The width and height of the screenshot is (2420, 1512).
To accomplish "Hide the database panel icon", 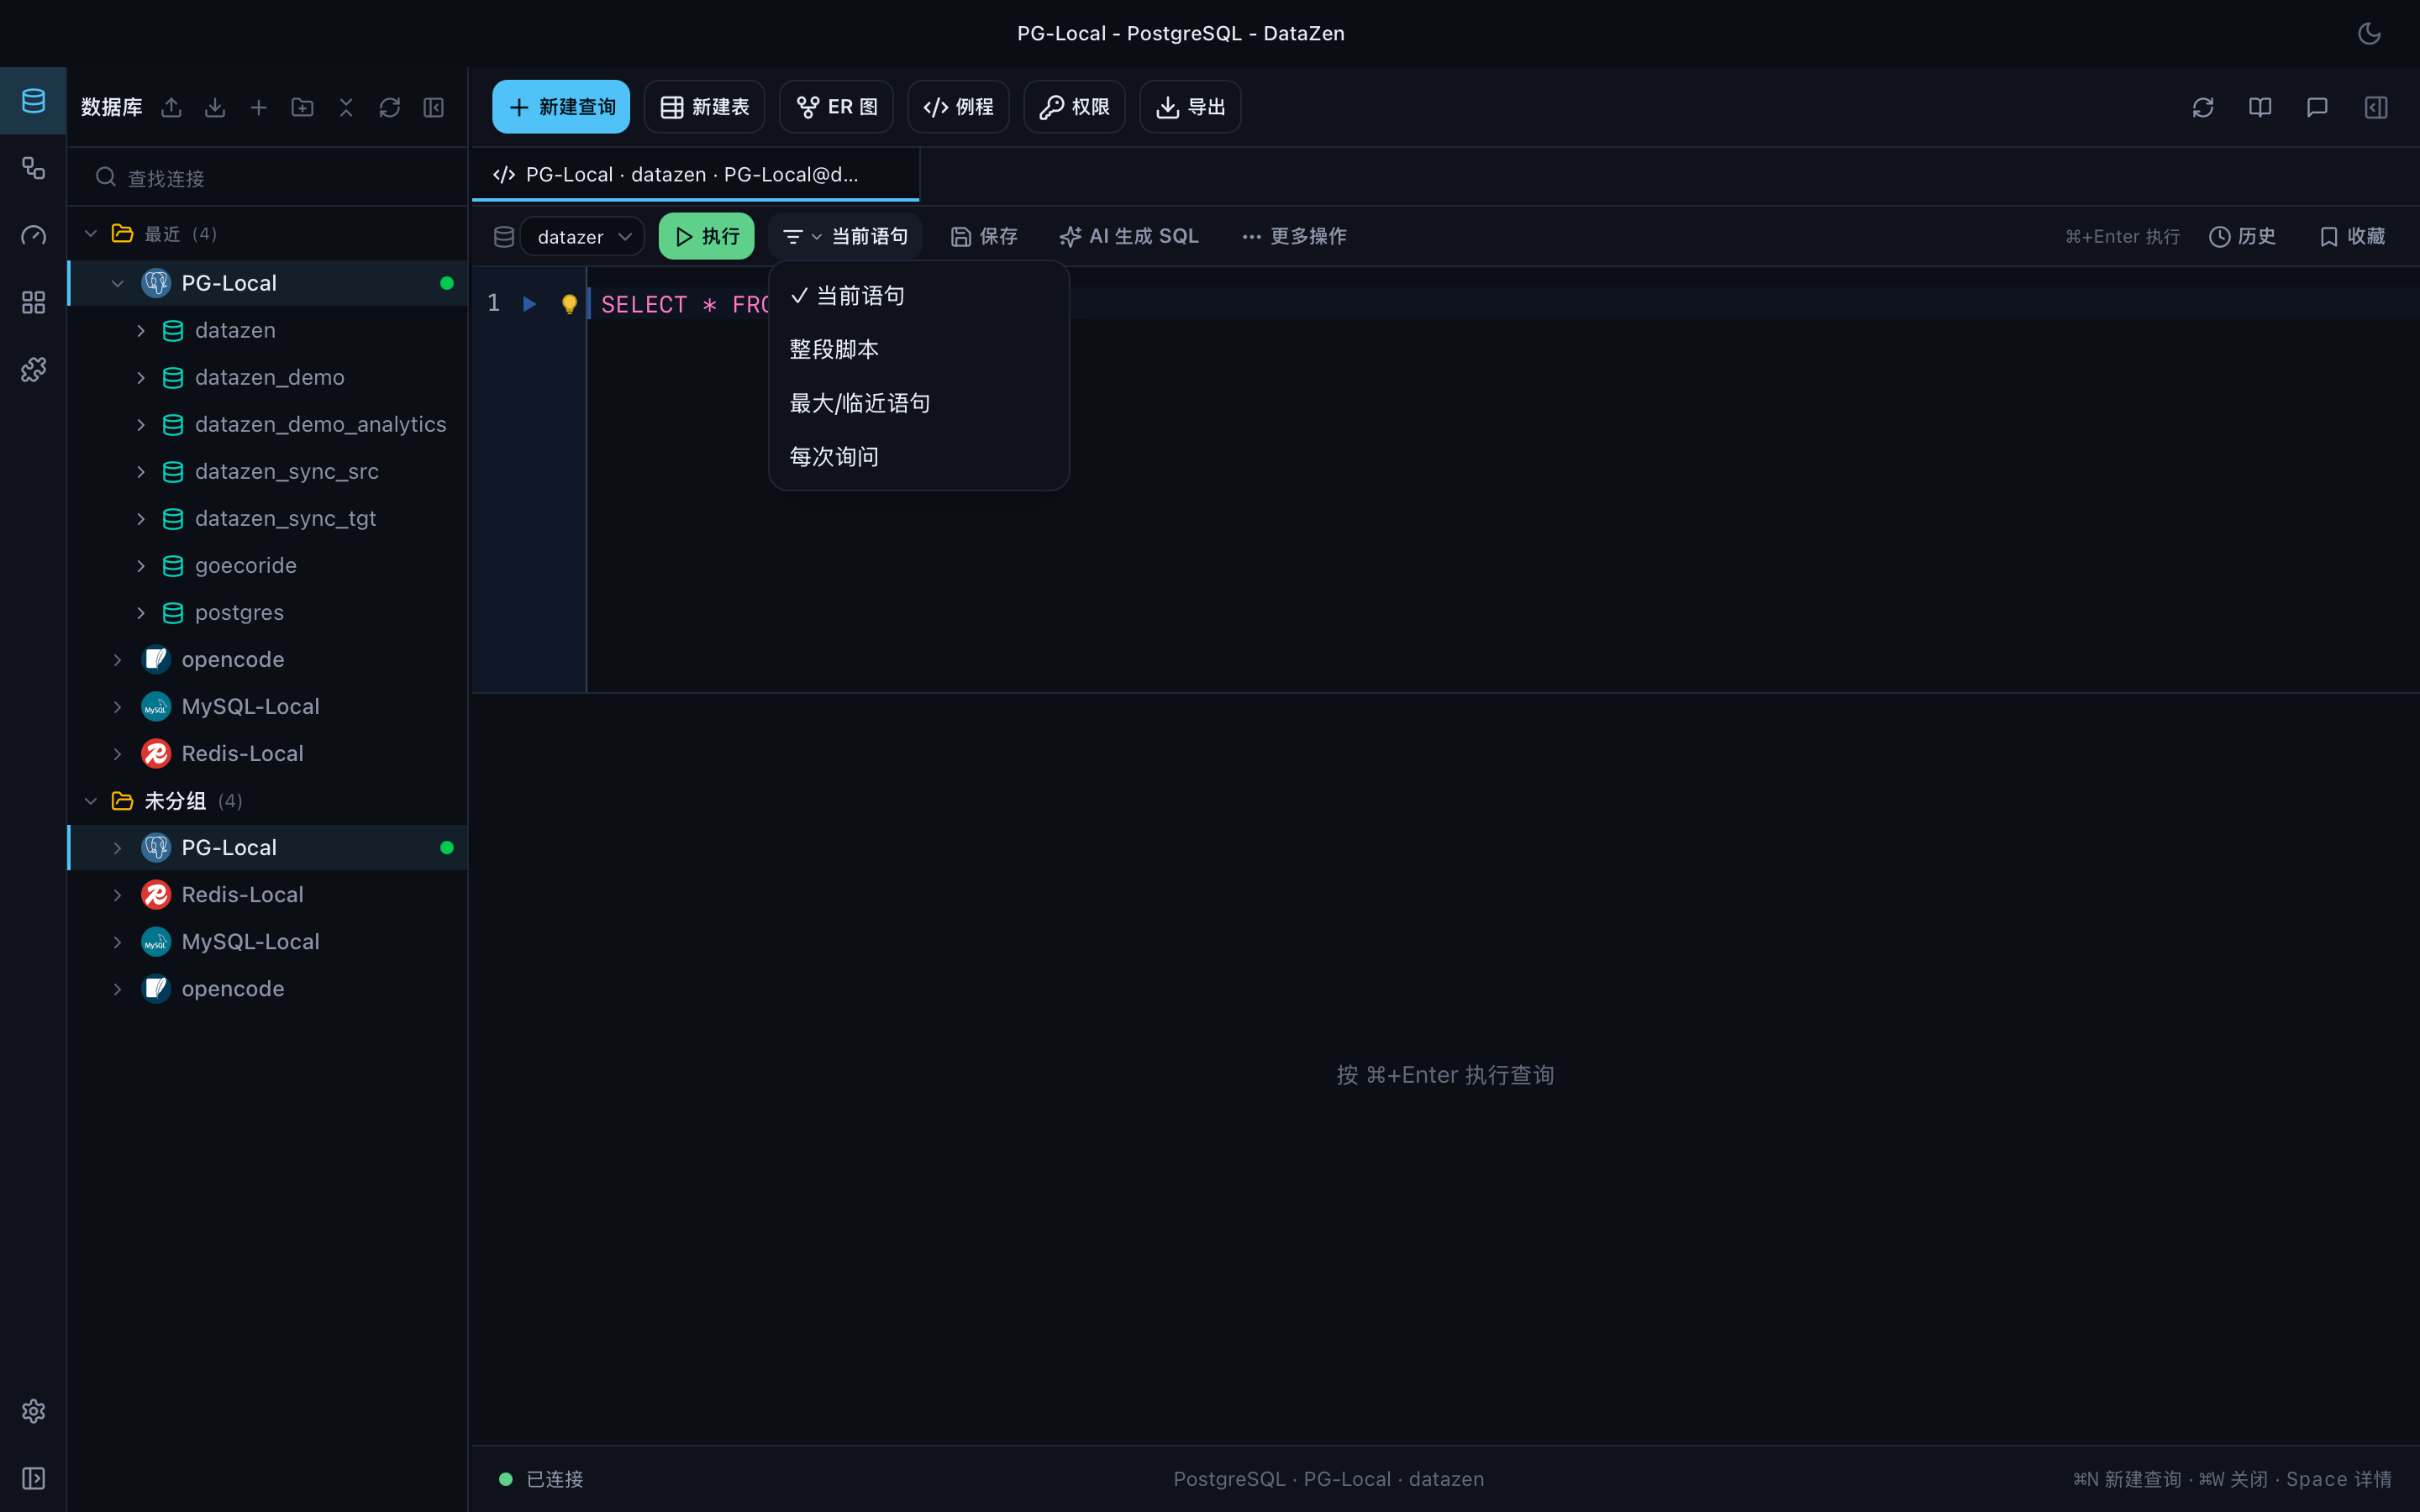I will click(x=433, y=107).
